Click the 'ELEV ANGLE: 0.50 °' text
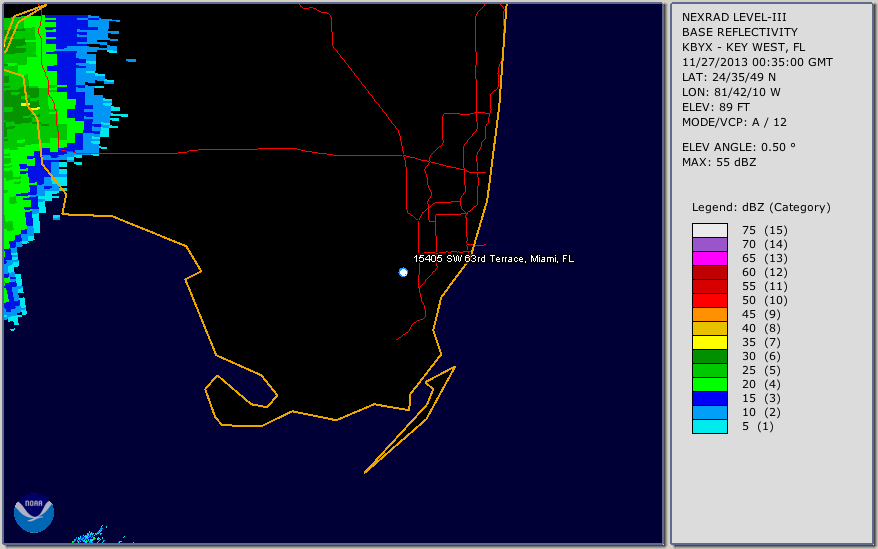The image size is (878, 549). [x=739, y=147]
